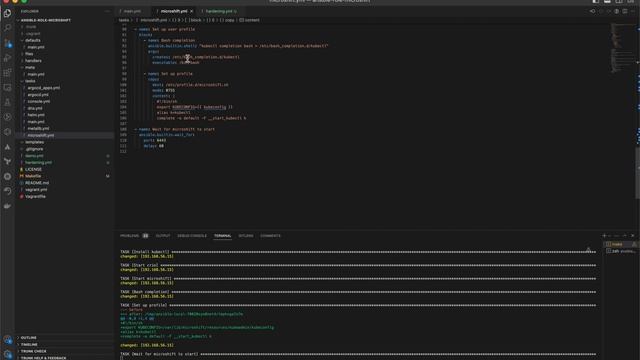
Task: Open the Run and Debug view
Action: (x=7, y=58)
